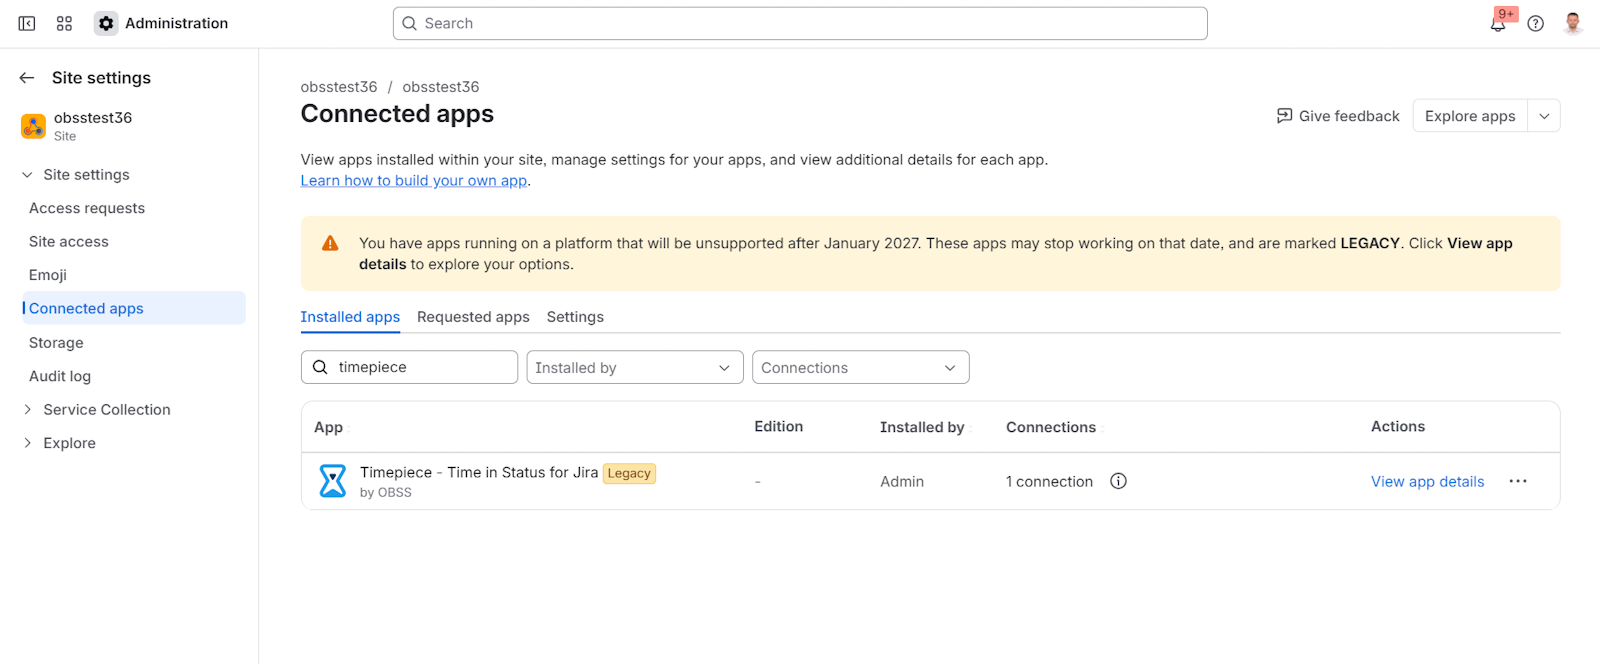1600x664 pixels.
Task: Click the '1 connection' text
Action: [1049, 481]
